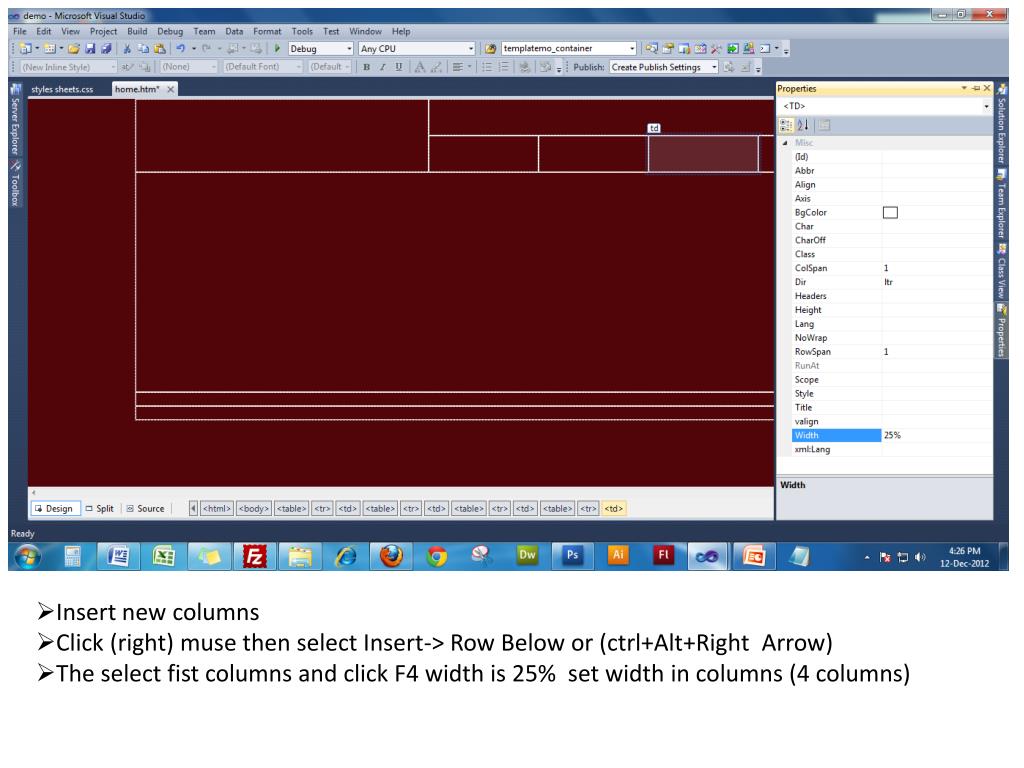Apply Italic formatting
The height and width of the screenshot is (768, 1024).
pyautogui.click(x=383, y=67)
